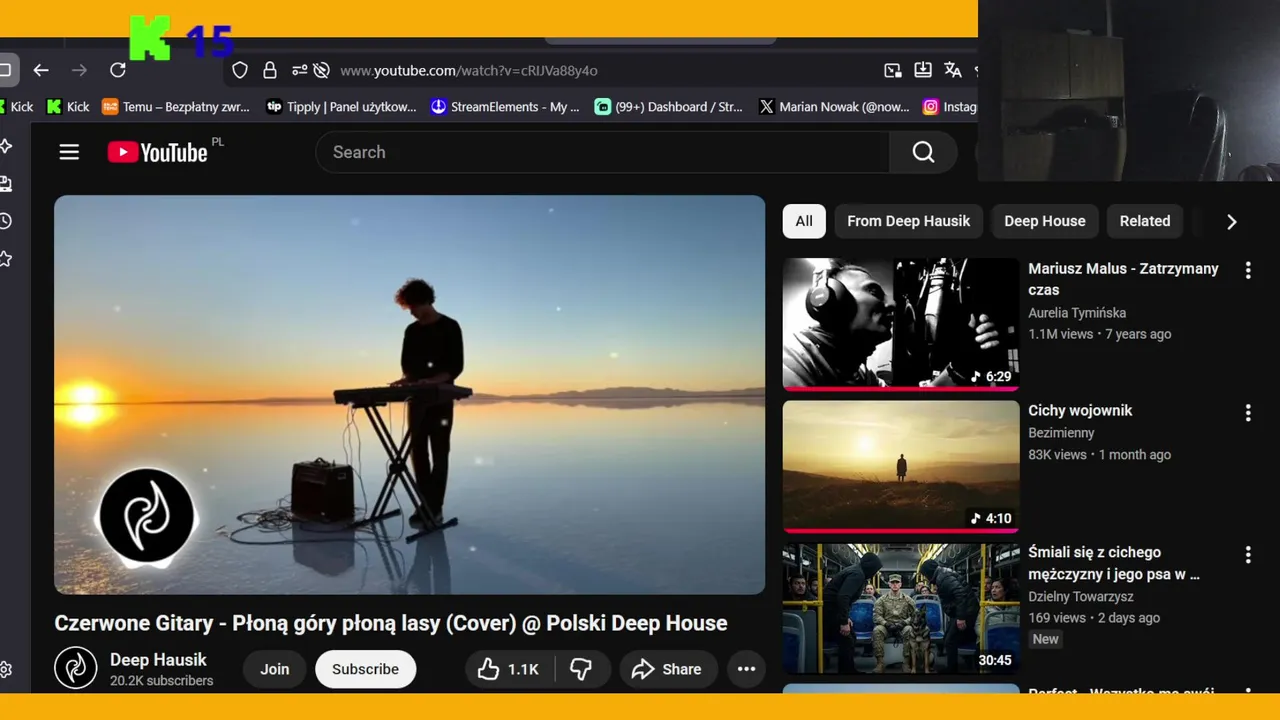This screenshot has height=720, width=1280.
Task: Click the translate page icon
Action: 953,70
